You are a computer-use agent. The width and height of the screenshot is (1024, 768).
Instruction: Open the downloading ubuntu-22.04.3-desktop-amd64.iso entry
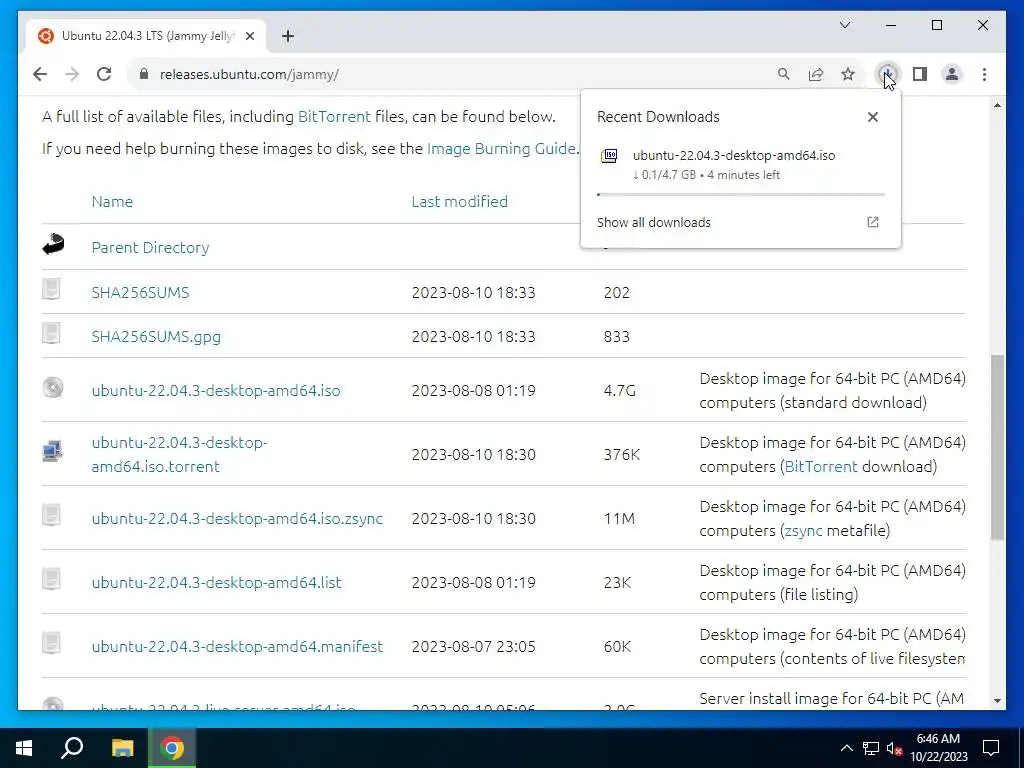point(741,165)
